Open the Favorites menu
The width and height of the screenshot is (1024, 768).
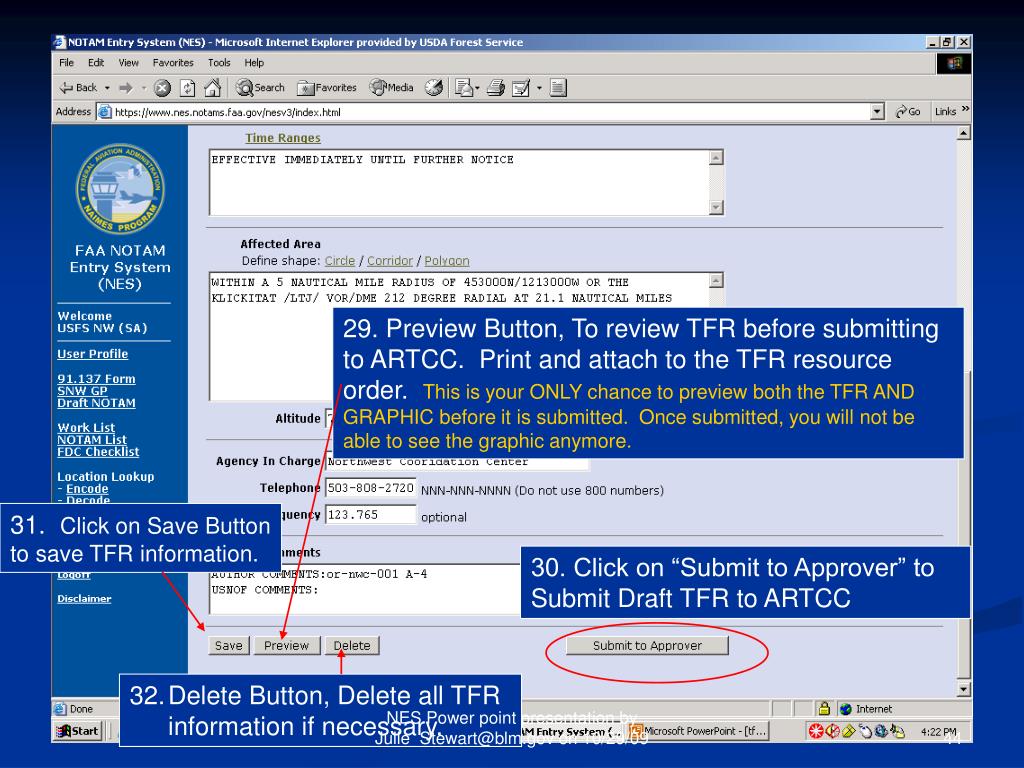point(173,63)
